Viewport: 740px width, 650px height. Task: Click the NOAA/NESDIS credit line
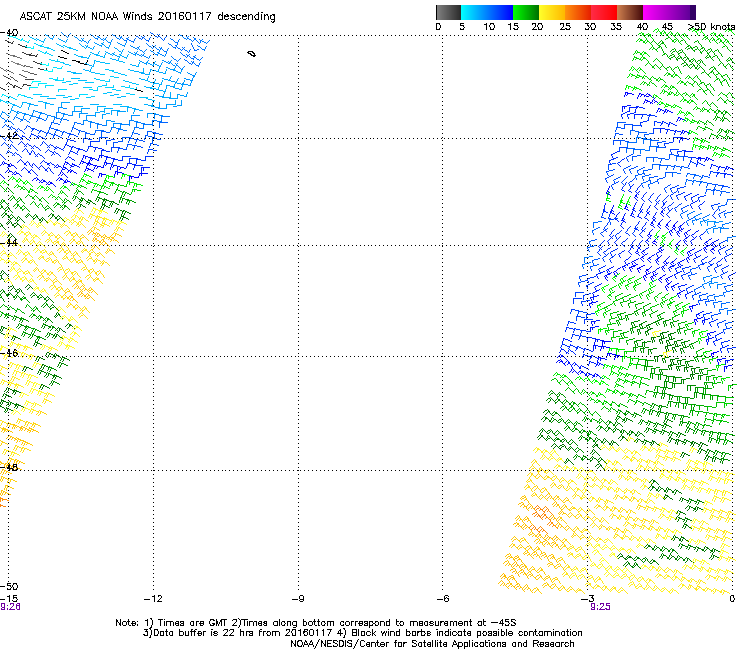[x=432, y=644]
